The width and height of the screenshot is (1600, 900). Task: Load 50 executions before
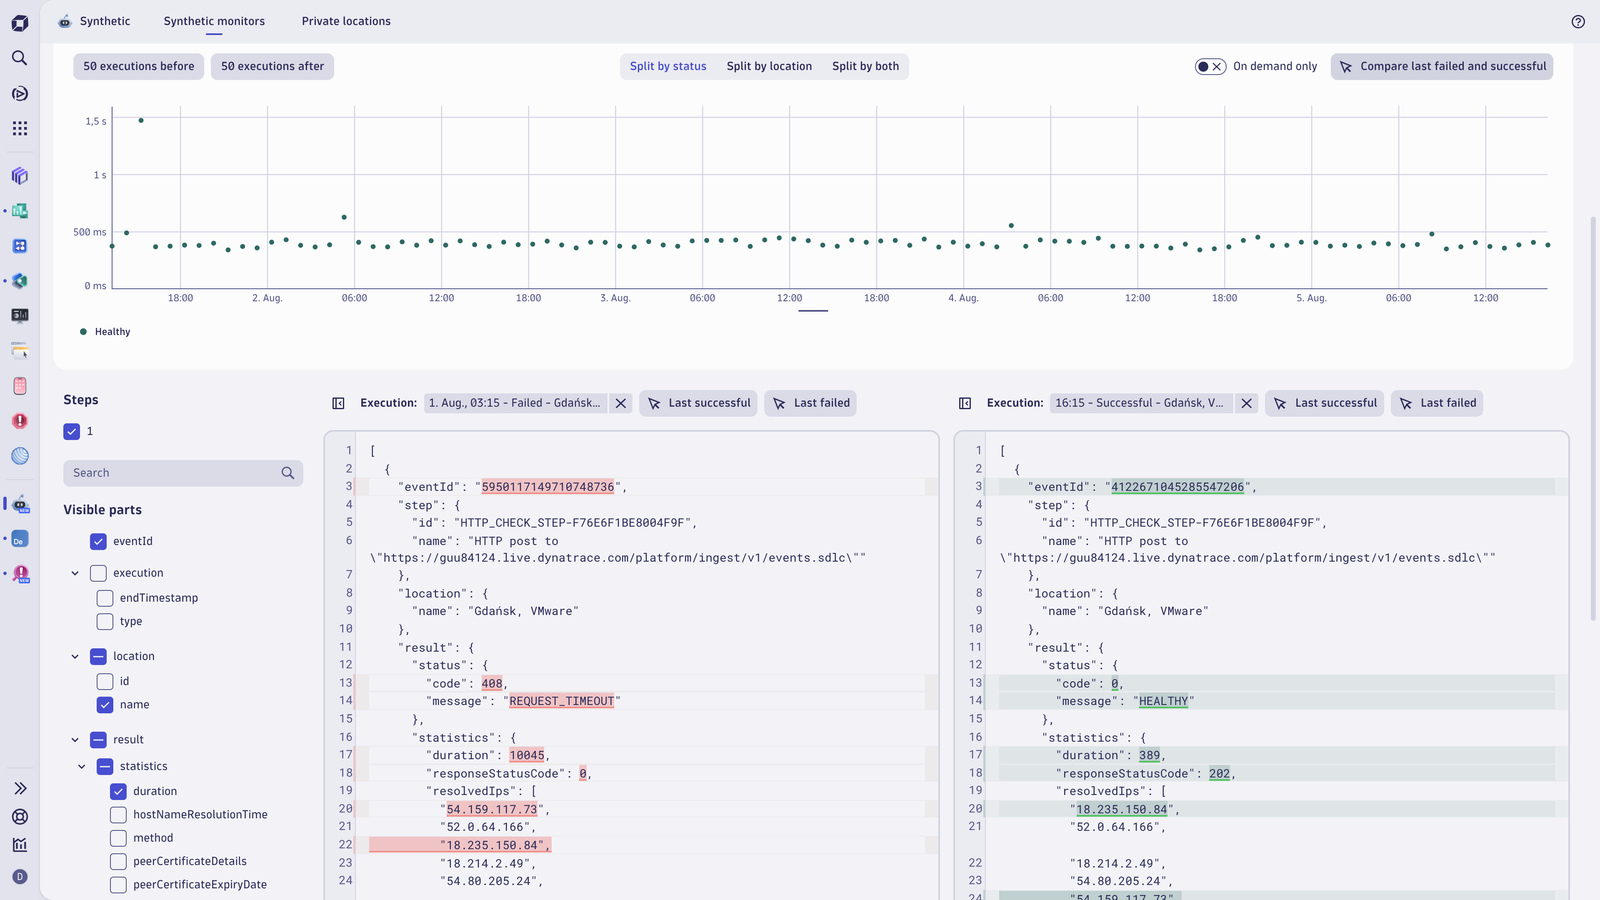(139, 67)
